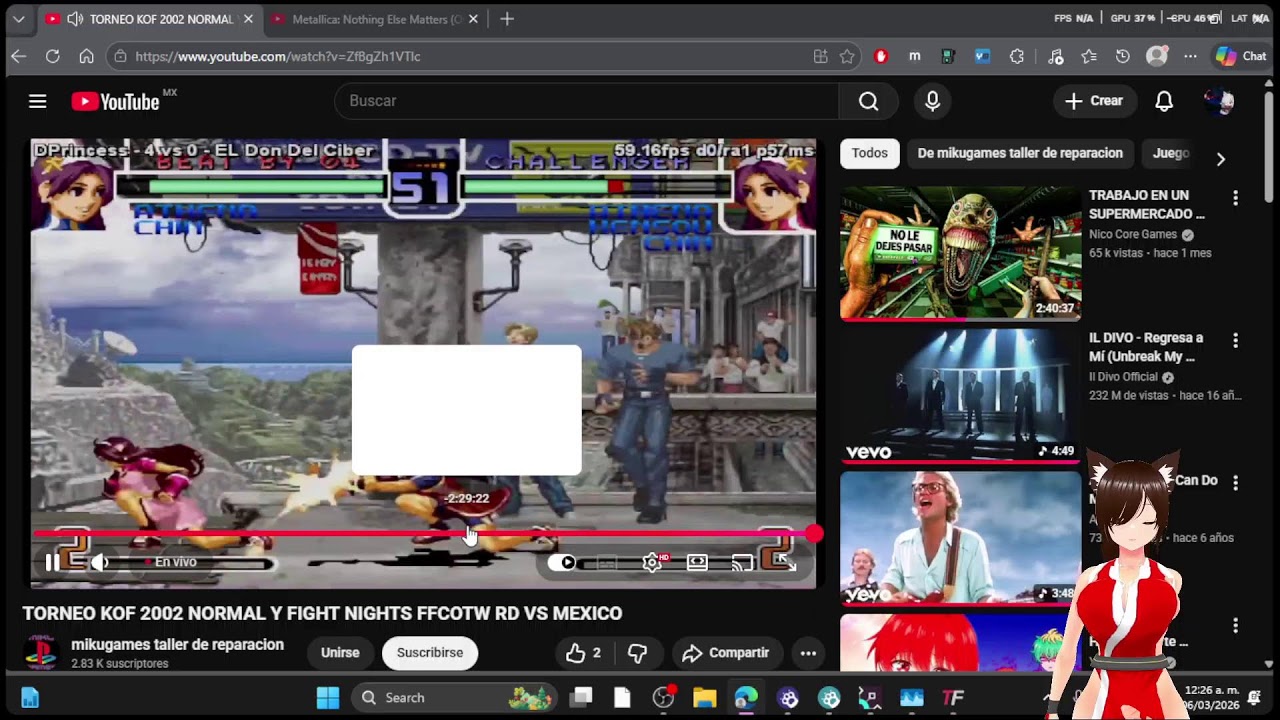1280x720 pixels.
Task: Open 'TRABAJO EN UN SUPERMERCADO' video thumbnail
Action: [x=960, y=253]
